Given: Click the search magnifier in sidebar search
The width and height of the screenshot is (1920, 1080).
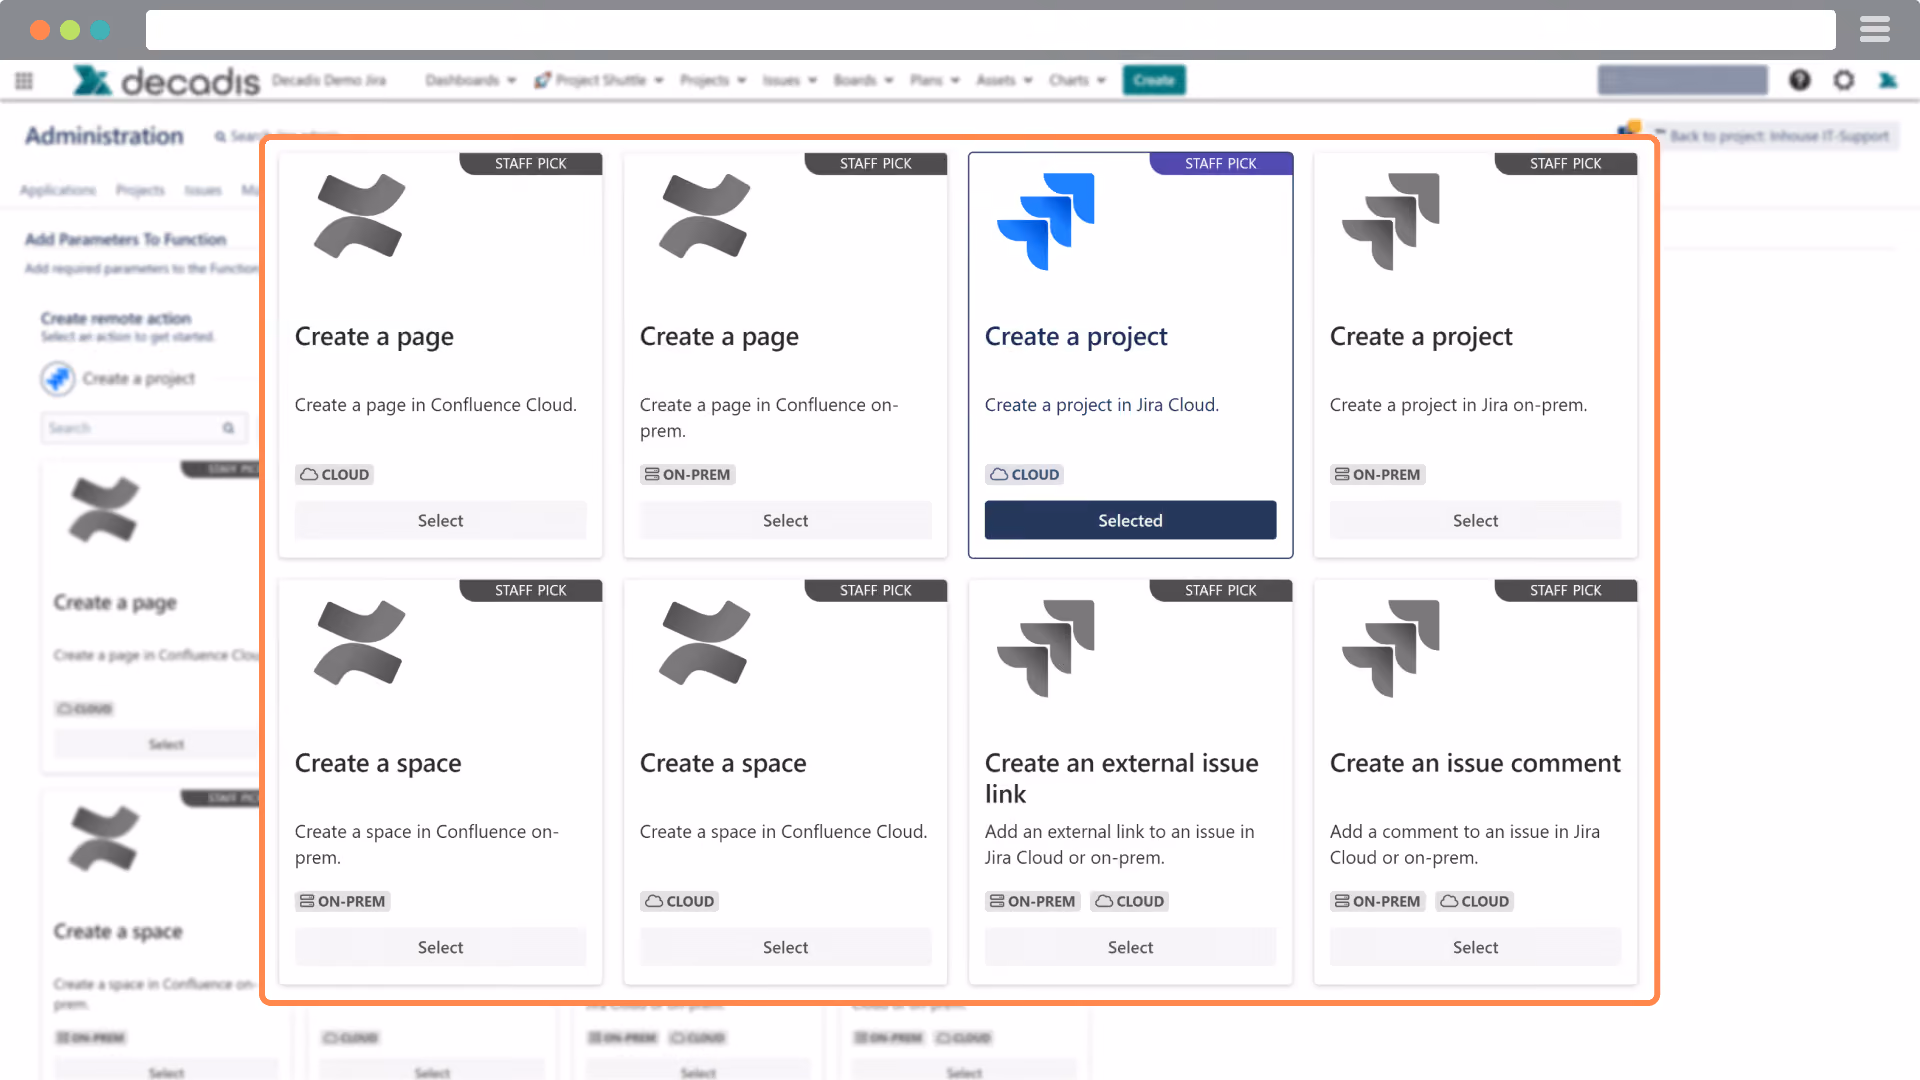Looking at the screenshot, I should point(228,428).
